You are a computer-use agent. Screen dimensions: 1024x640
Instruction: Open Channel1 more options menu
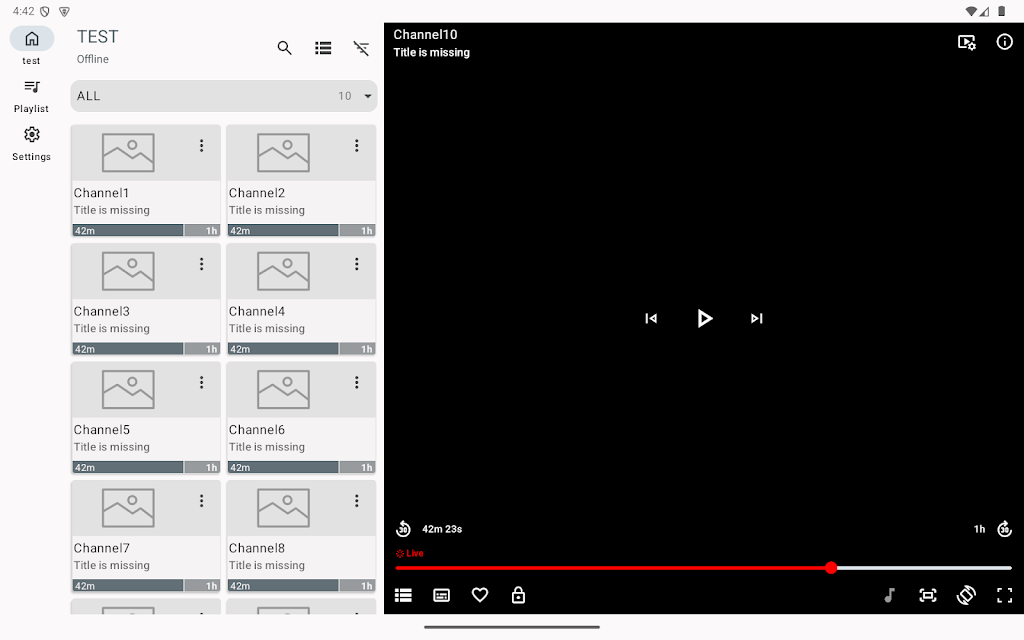[x=201, y=146]
